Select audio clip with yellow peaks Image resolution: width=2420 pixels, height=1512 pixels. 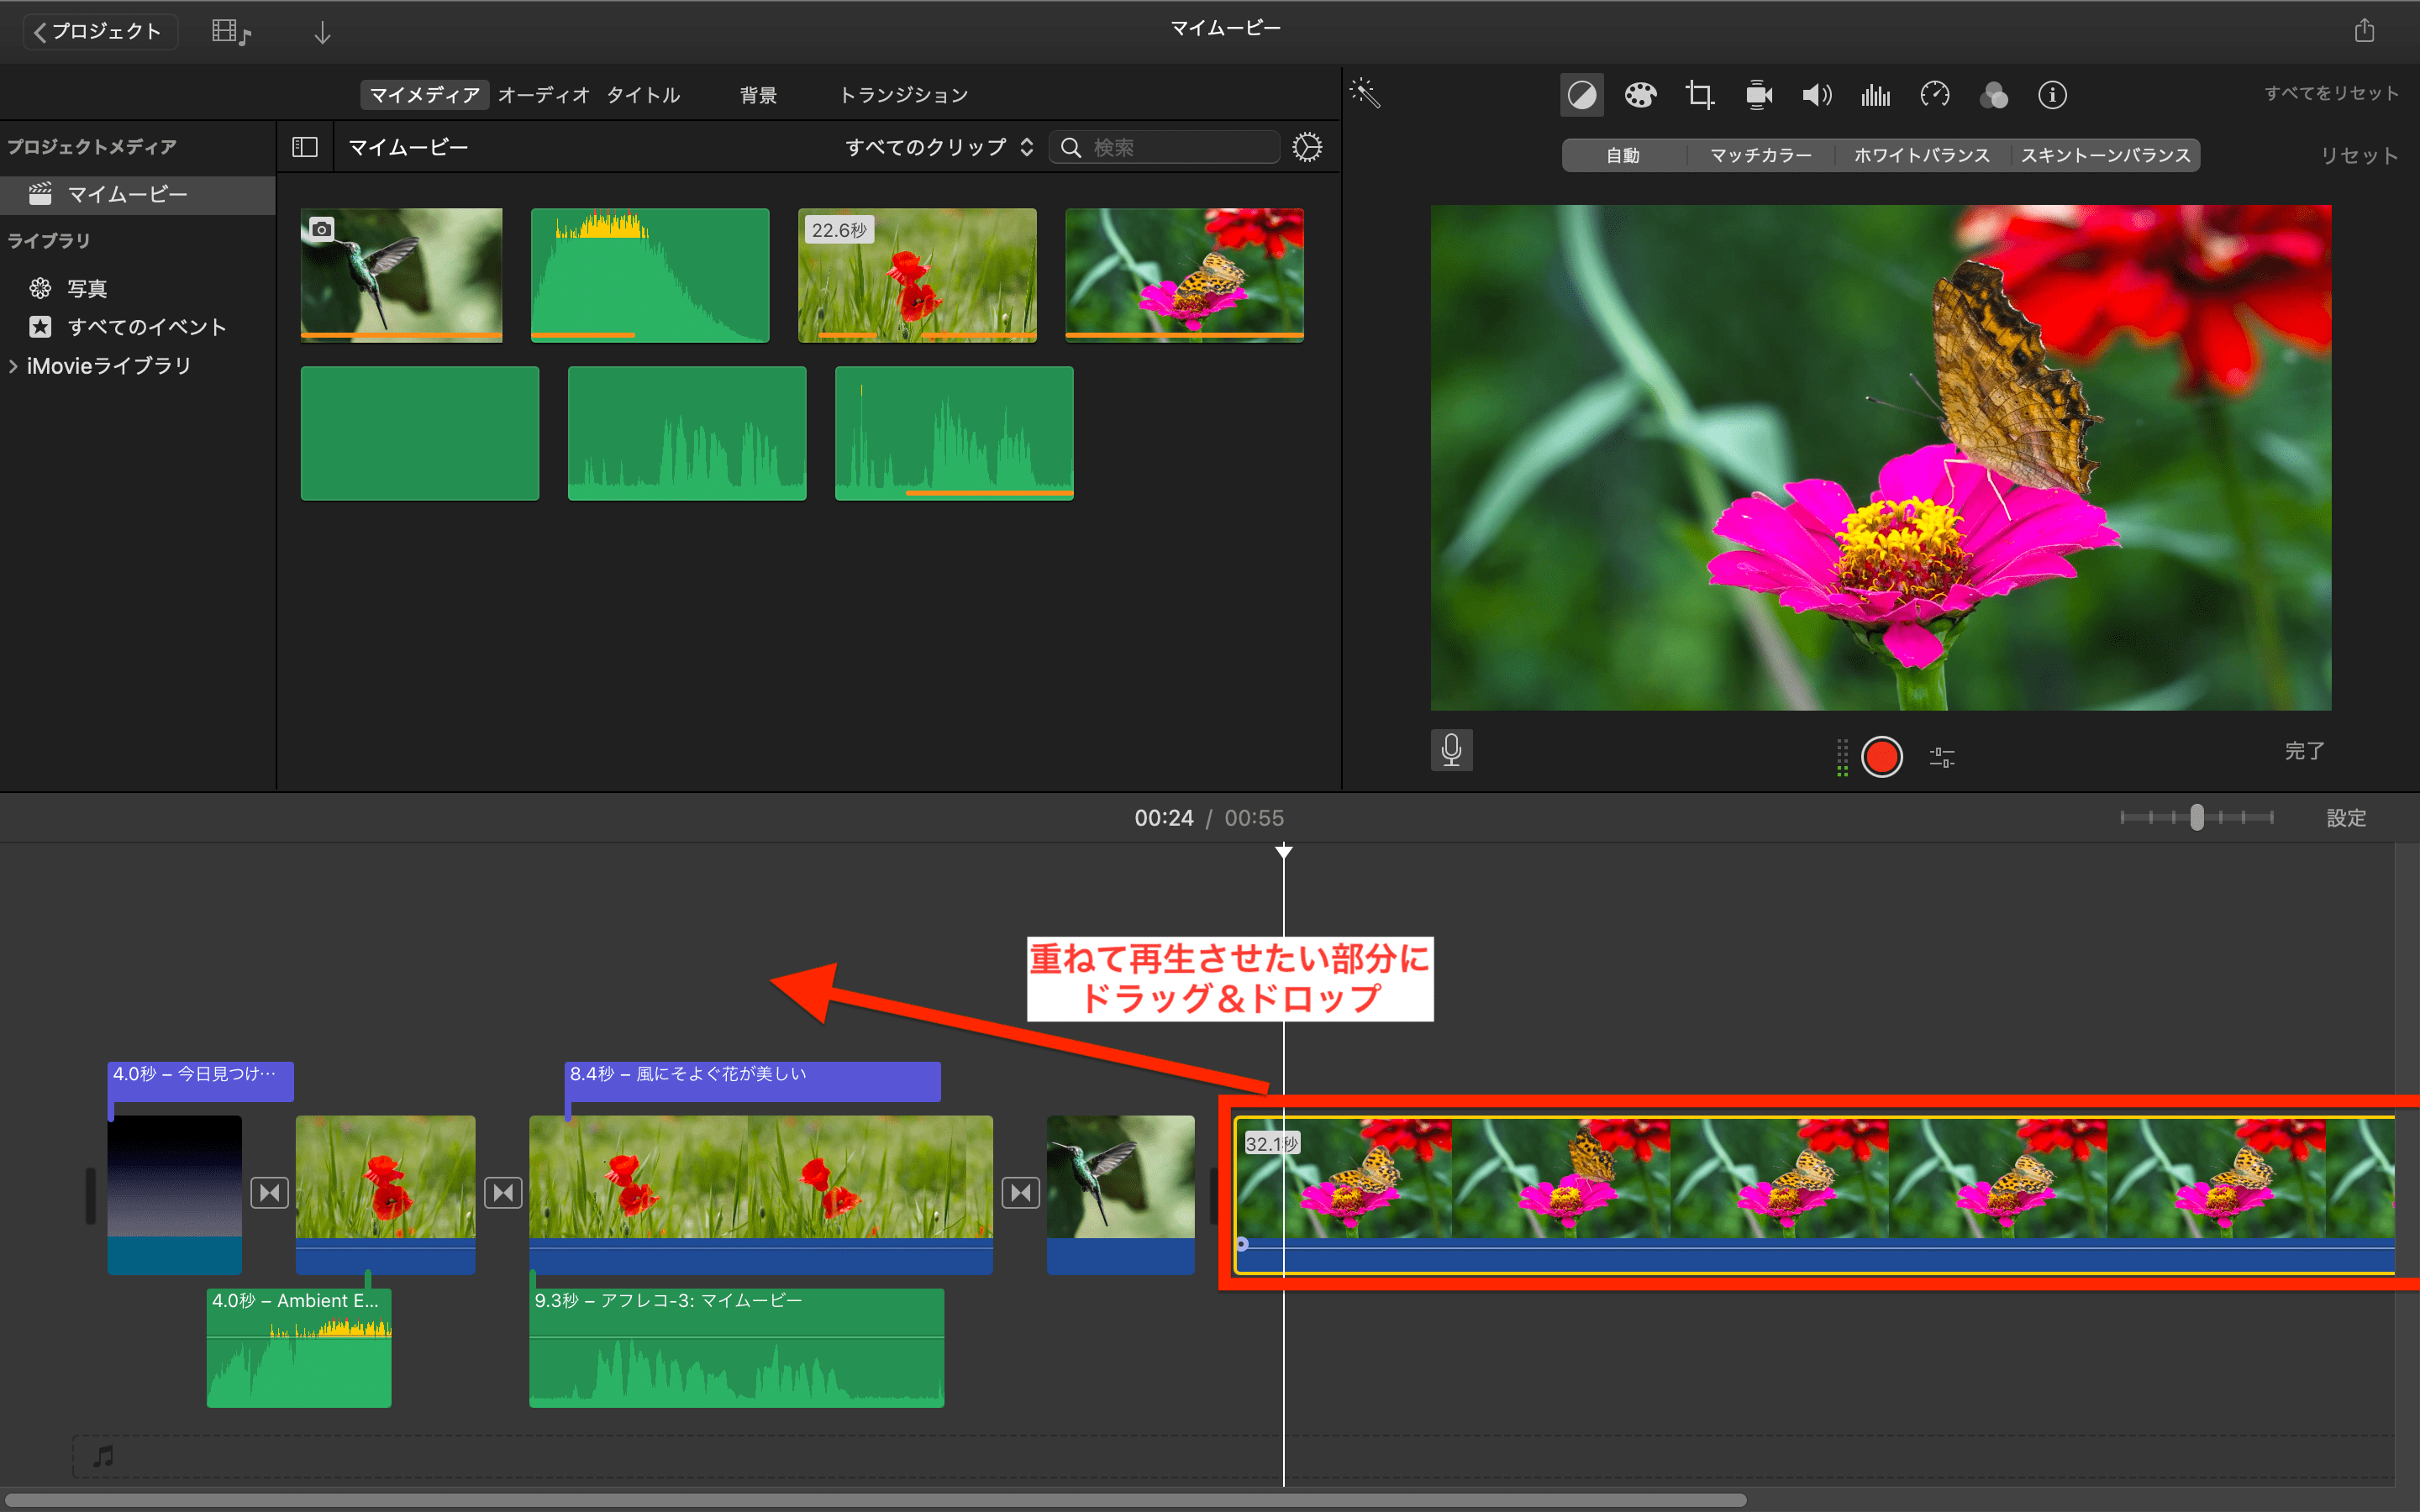[x=650, y=275]
